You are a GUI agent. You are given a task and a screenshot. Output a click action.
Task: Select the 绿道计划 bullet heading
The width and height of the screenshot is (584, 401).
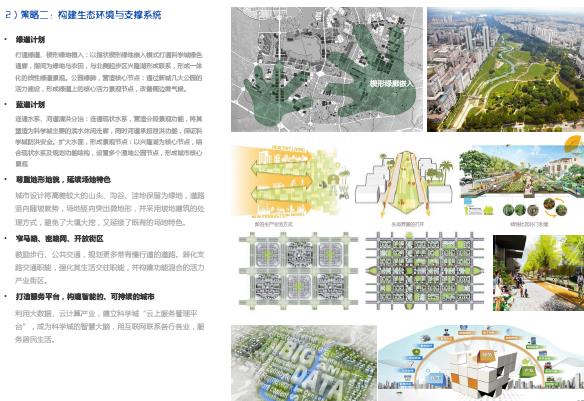pos(30,39)
